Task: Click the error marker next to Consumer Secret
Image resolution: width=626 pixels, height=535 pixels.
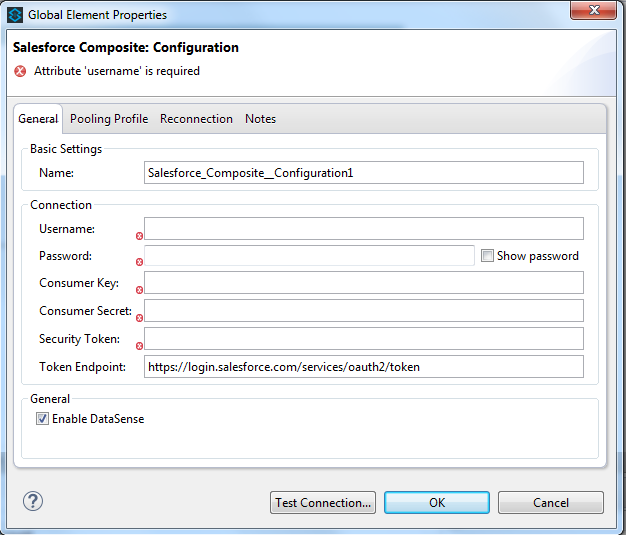Action: tap(139, 318)
